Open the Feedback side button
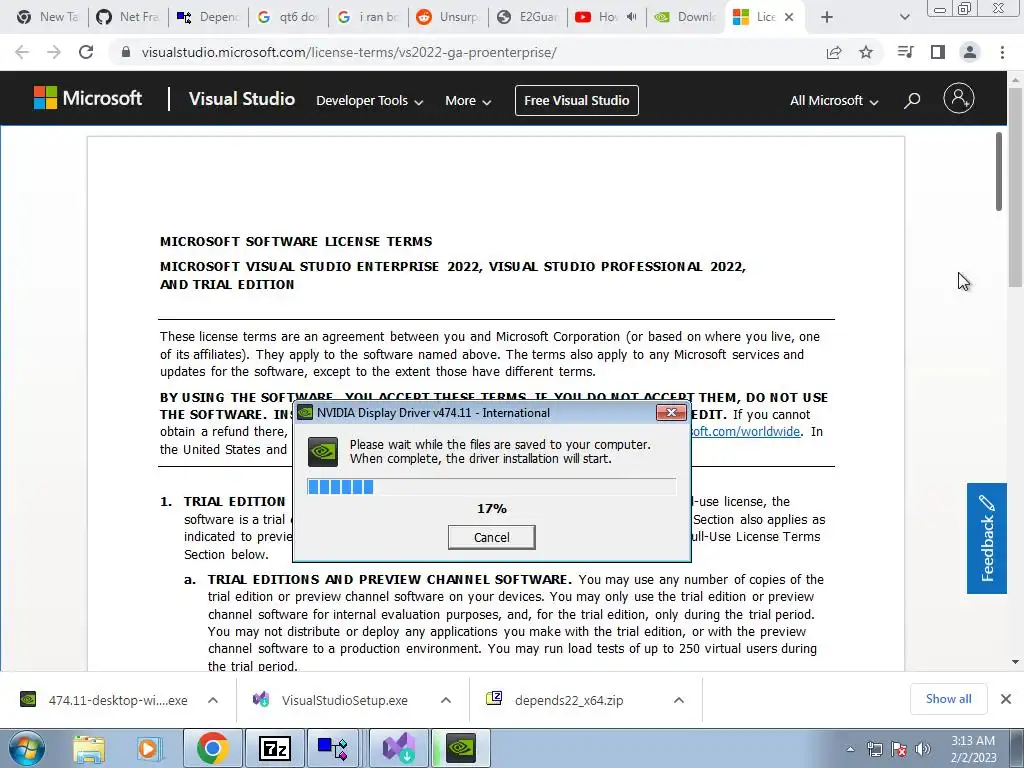The height and width of the screenshot is (768, 1024). click(987, 538)
